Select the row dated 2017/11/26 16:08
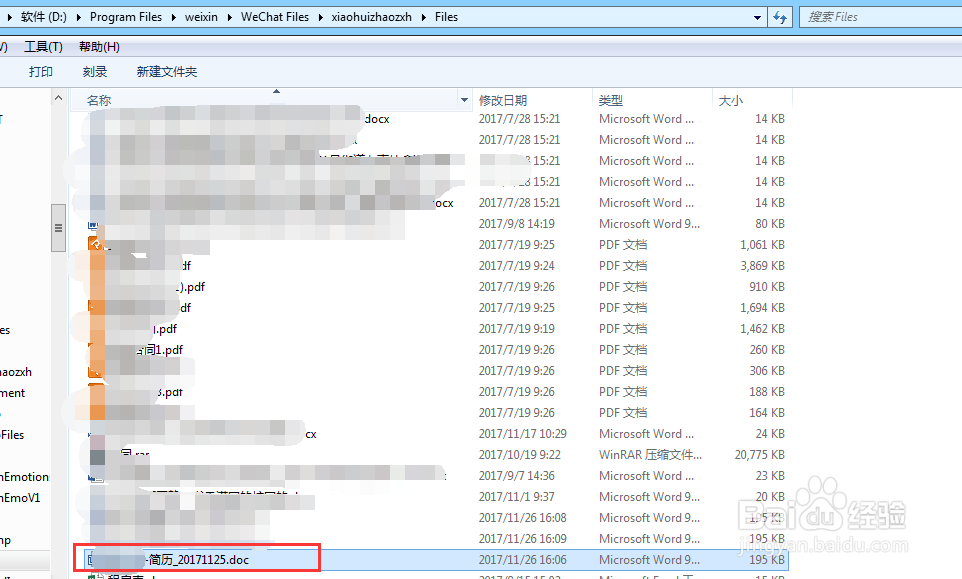This screenshot has width=962, height=579. tap(436, 518)
